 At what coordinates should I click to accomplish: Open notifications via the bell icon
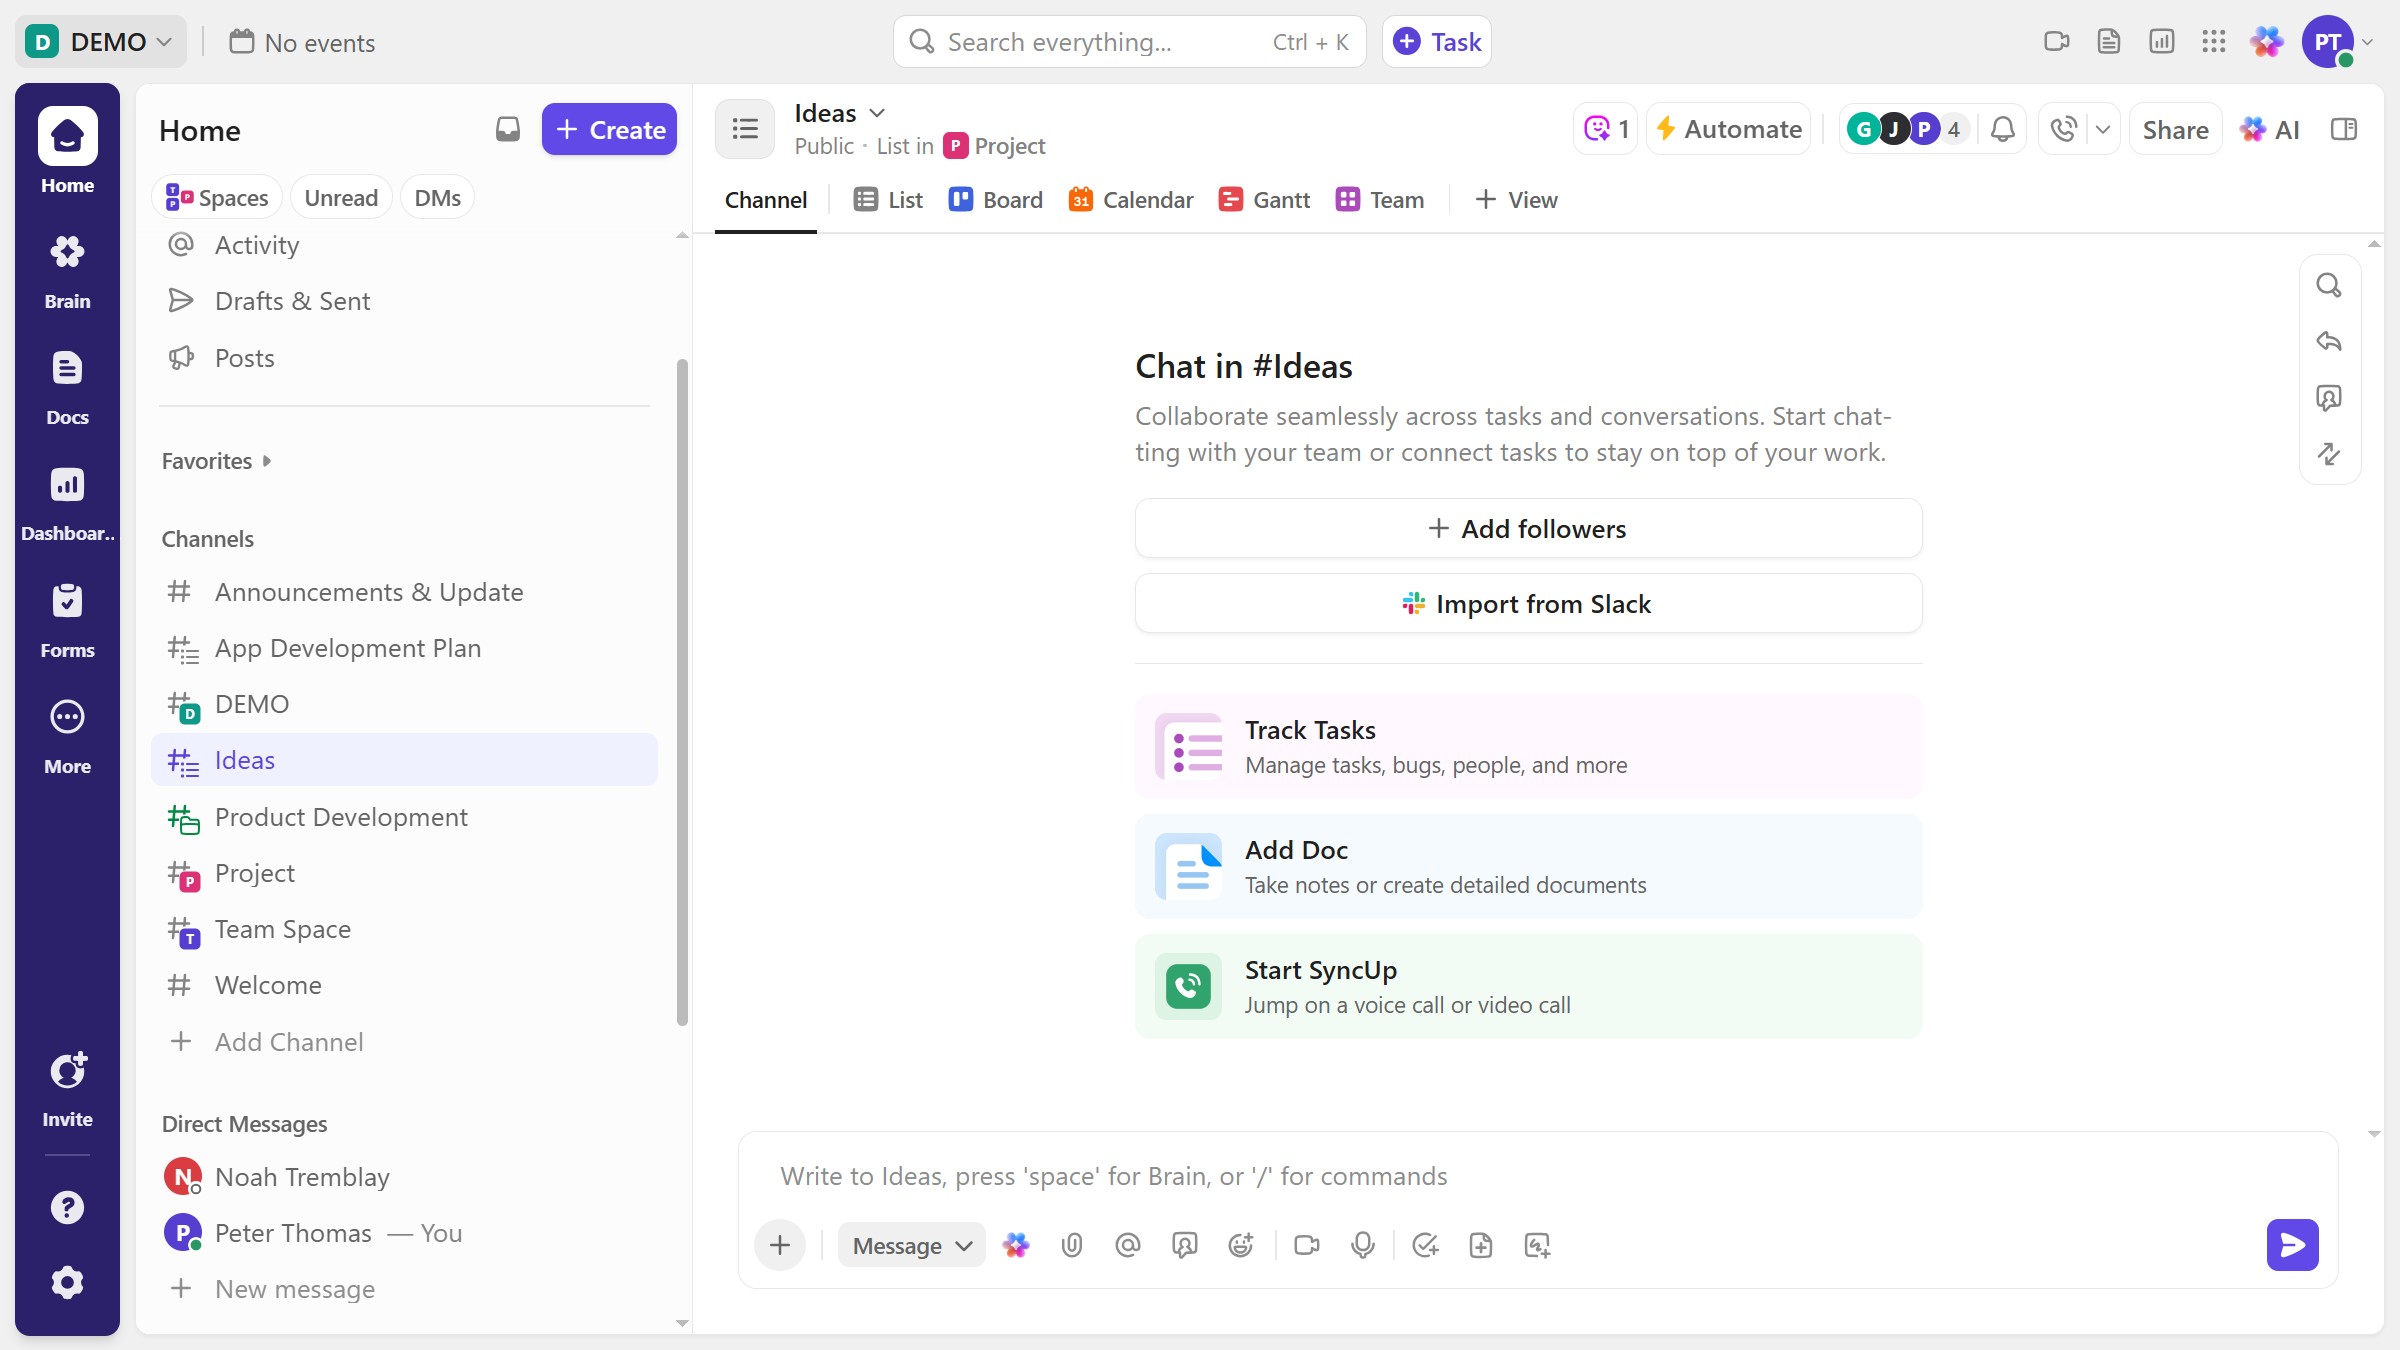click(x=2002, y=128)
